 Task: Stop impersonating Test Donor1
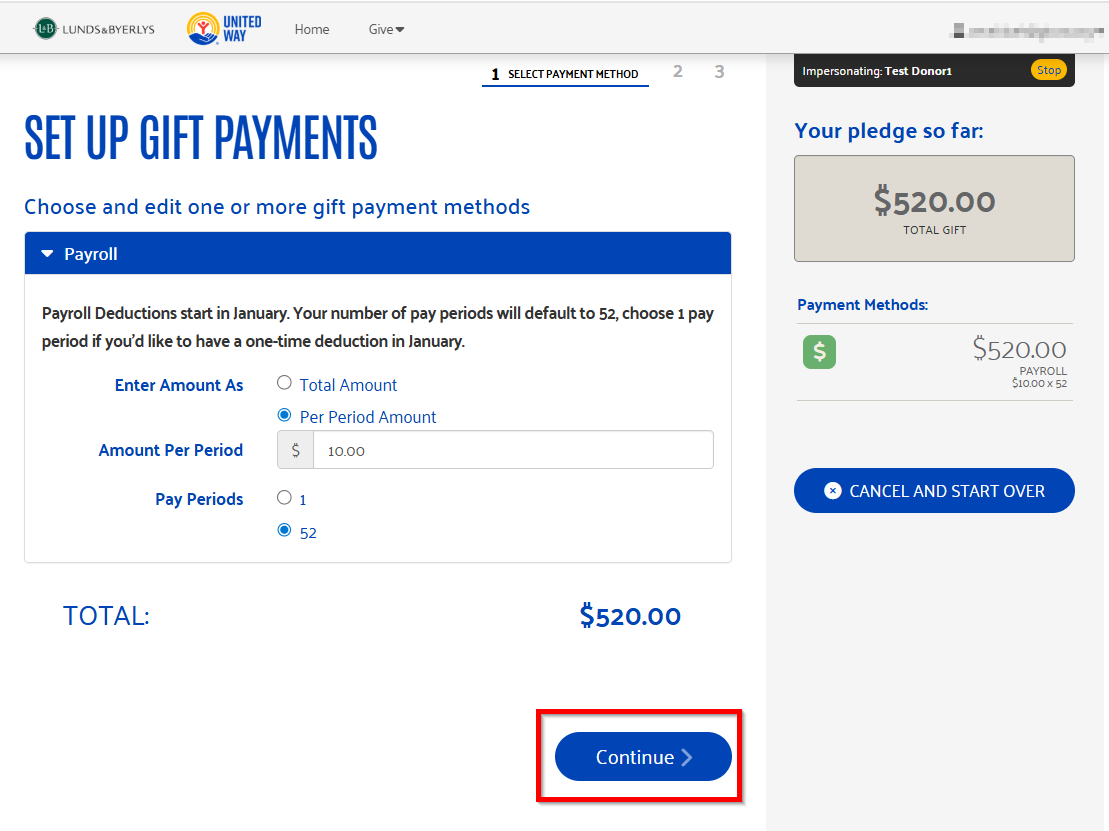[1048, 70]
